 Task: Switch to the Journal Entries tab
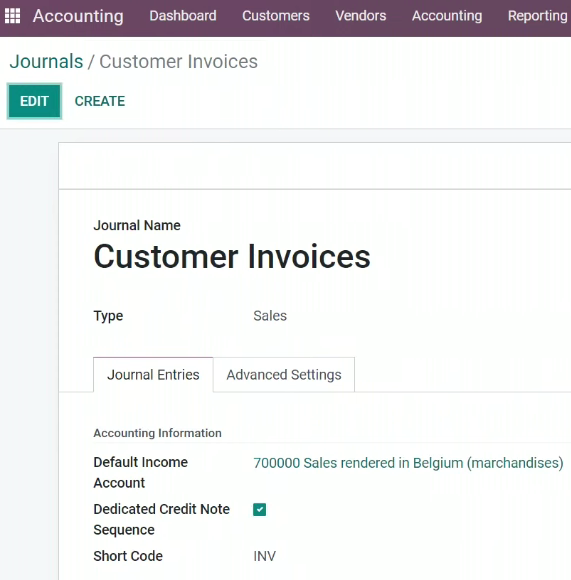point(153,375)
